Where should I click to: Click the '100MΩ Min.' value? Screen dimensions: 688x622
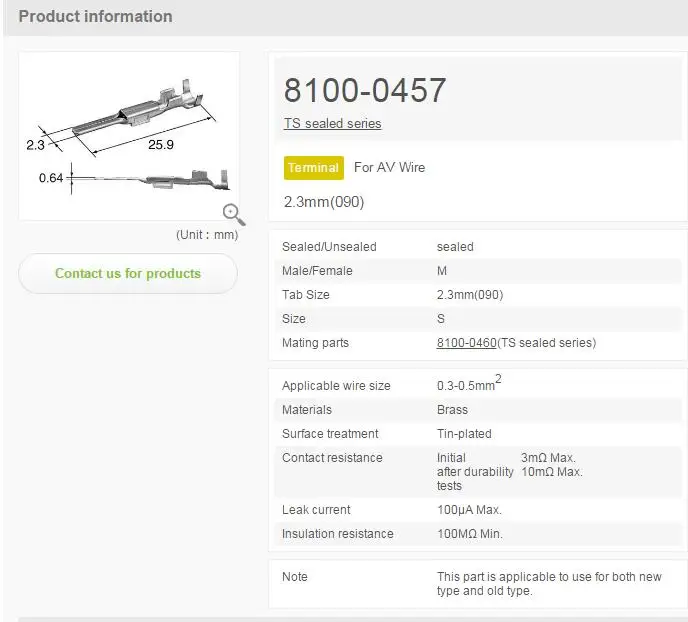point(470,534)
